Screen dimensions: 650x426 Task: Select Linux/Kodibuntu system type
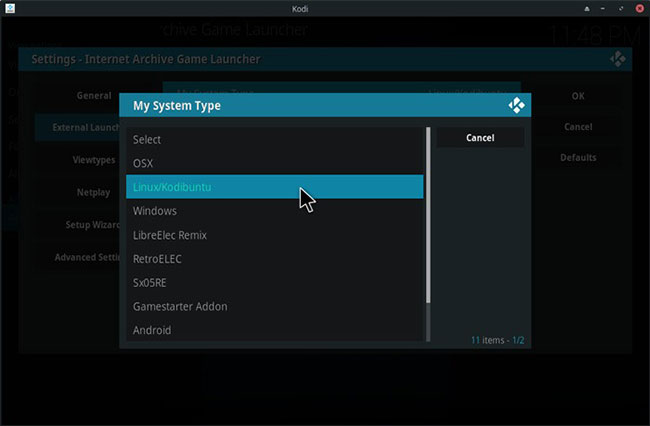click(274, 187)
